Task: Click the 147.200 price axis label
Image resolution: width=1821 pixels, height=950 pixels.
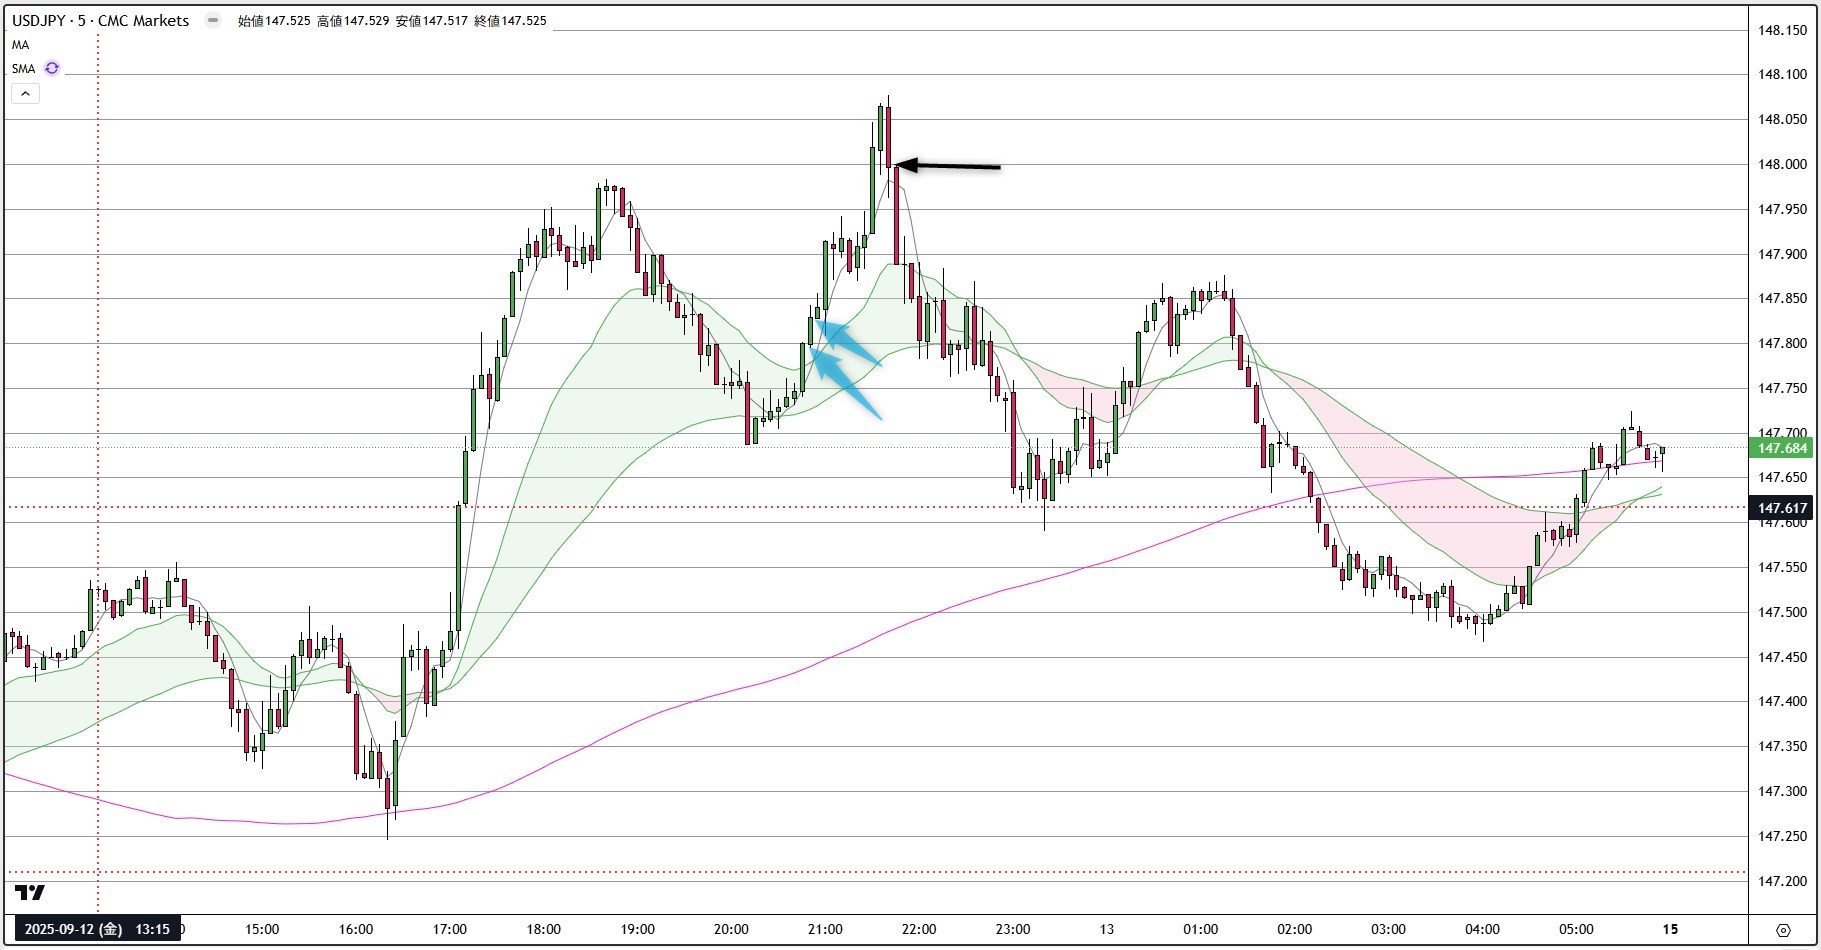Action: click(x=1783, y=881)
